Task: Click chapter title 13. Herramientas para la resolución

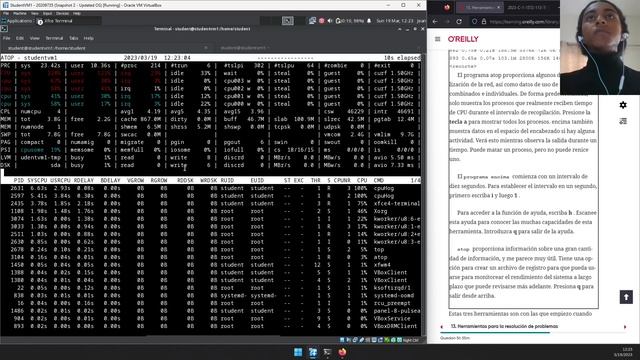Action: pyautogui.click(x=504, y=326)
